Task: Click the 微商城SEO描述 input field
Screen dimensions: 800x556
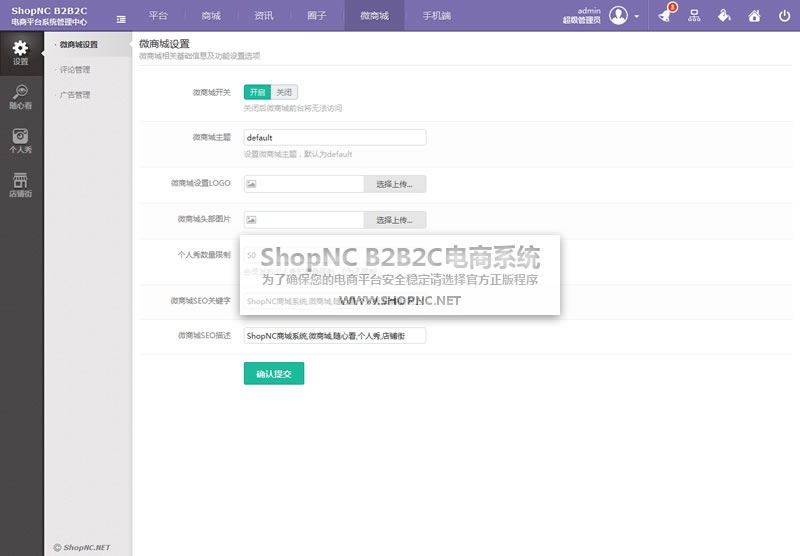Action: pos(335,336)
